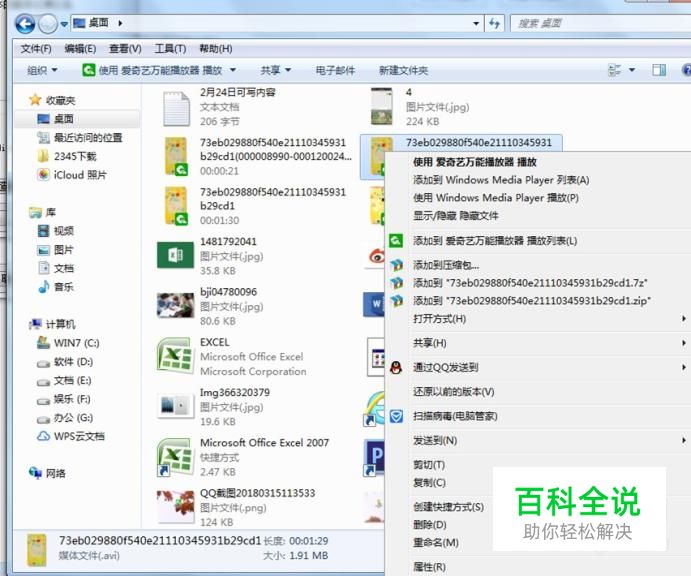
Task: Click the 爱奇艺 icon beside 添加到播放列表(L)
Action: (396, 241)
